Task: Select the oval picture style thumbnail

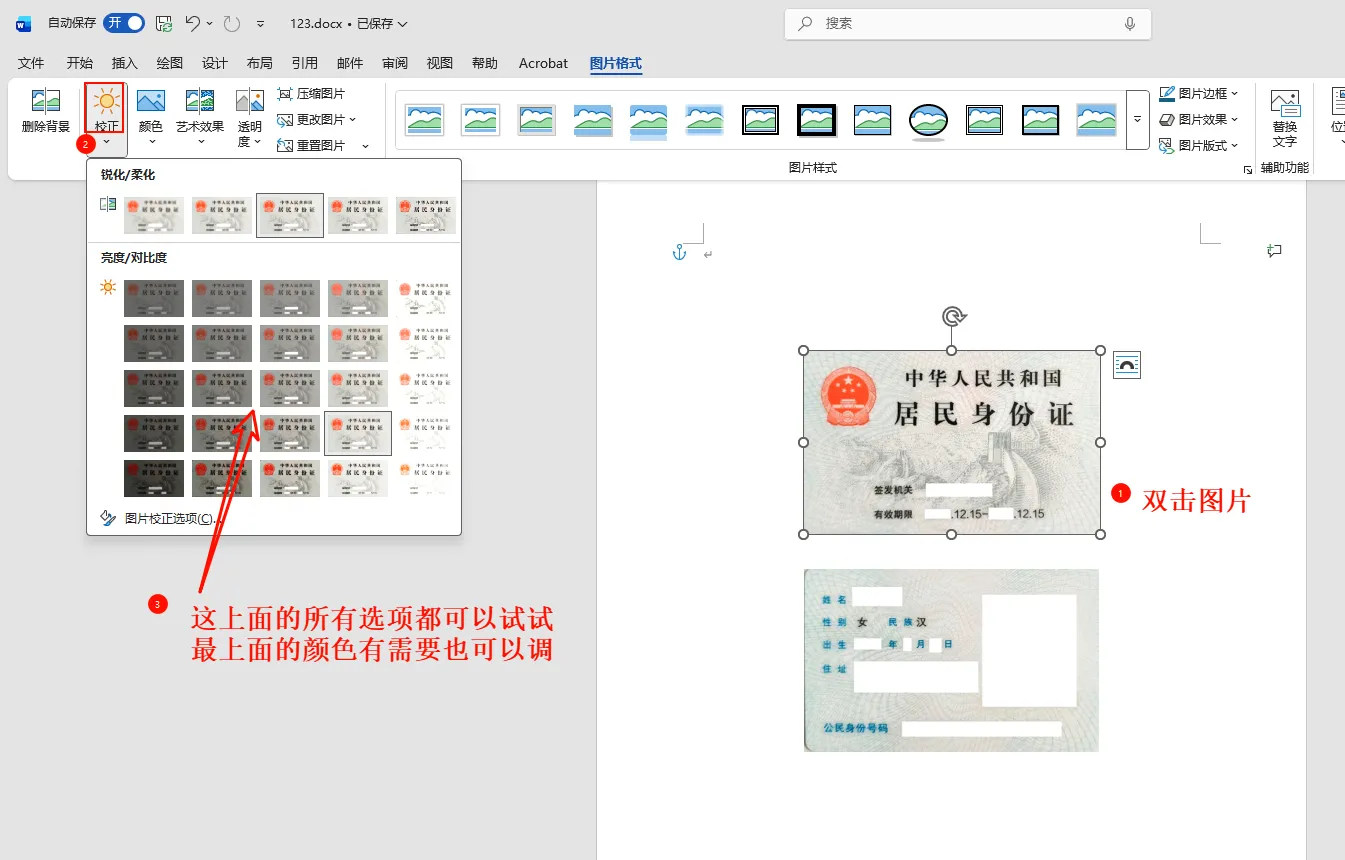Action: pyautogui.click(x=928, y=120)
